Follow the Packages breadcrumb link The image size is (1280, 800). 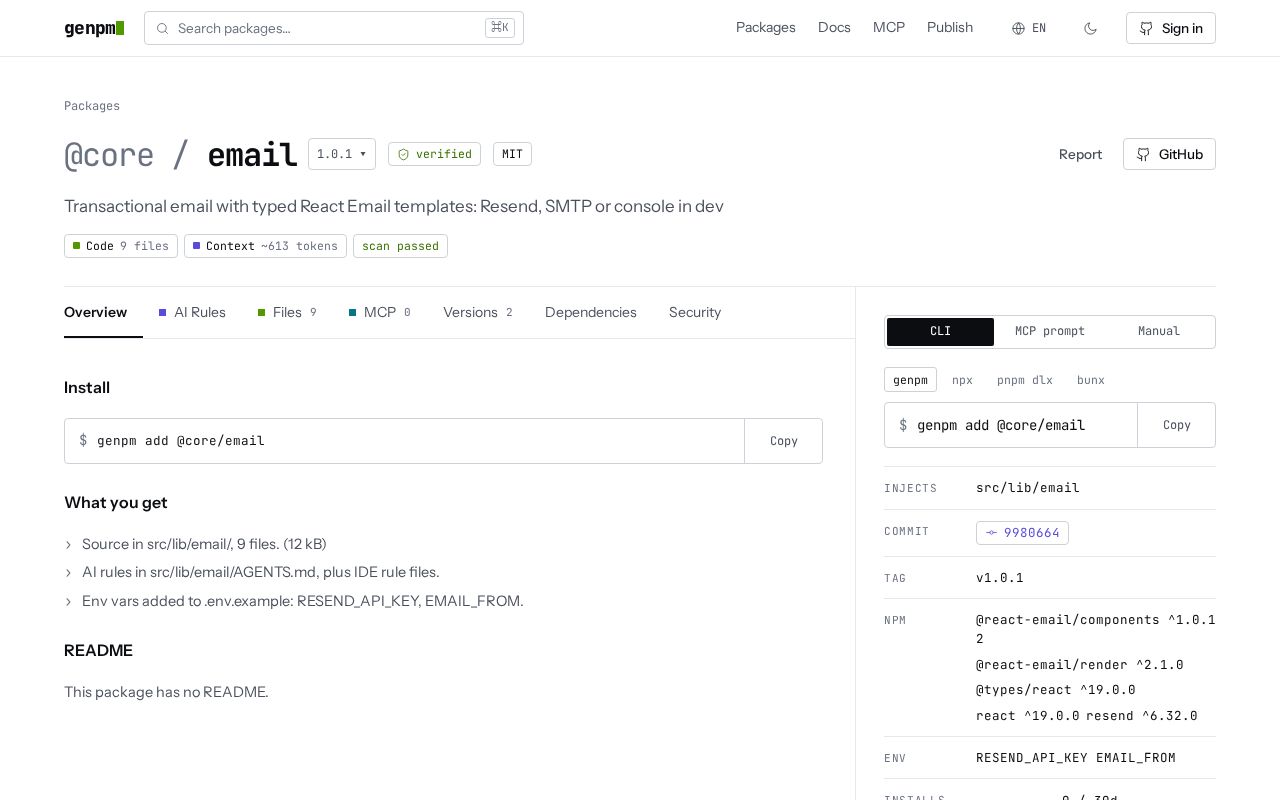(x=92, y=106)
